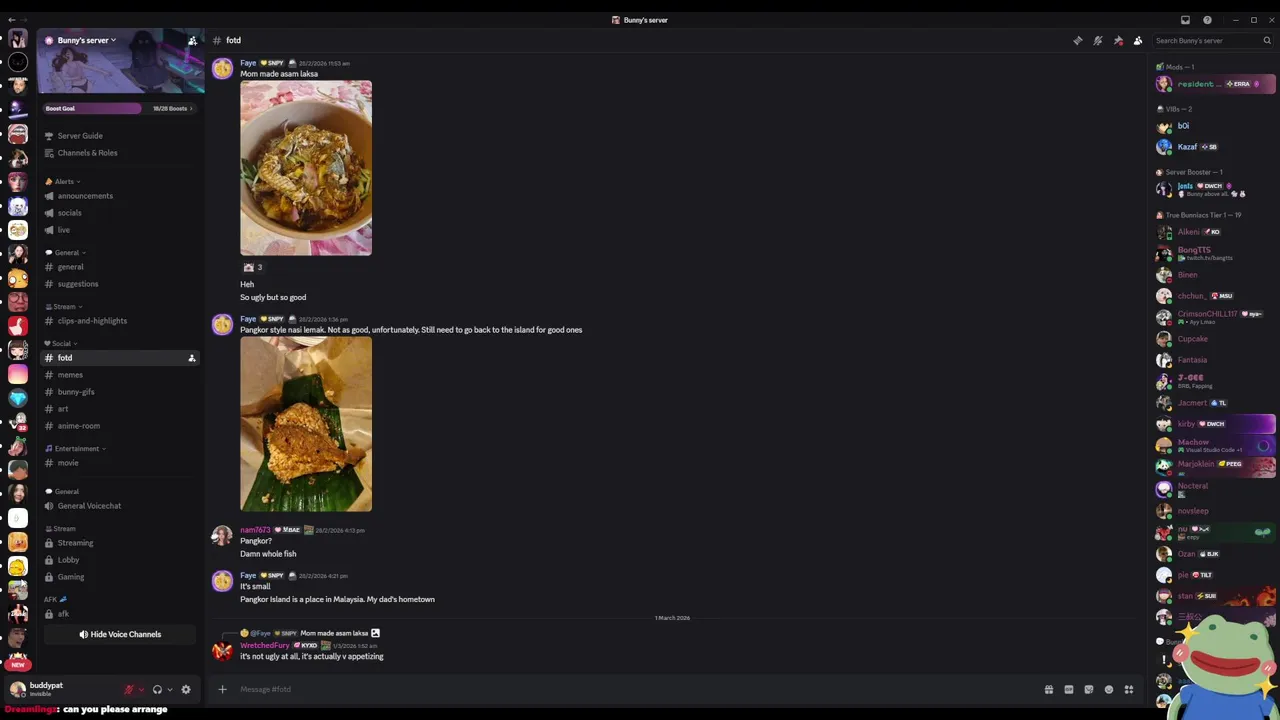
Task: Open member CrimsonCHILL117 in list
Action: tap(1208, 316)
